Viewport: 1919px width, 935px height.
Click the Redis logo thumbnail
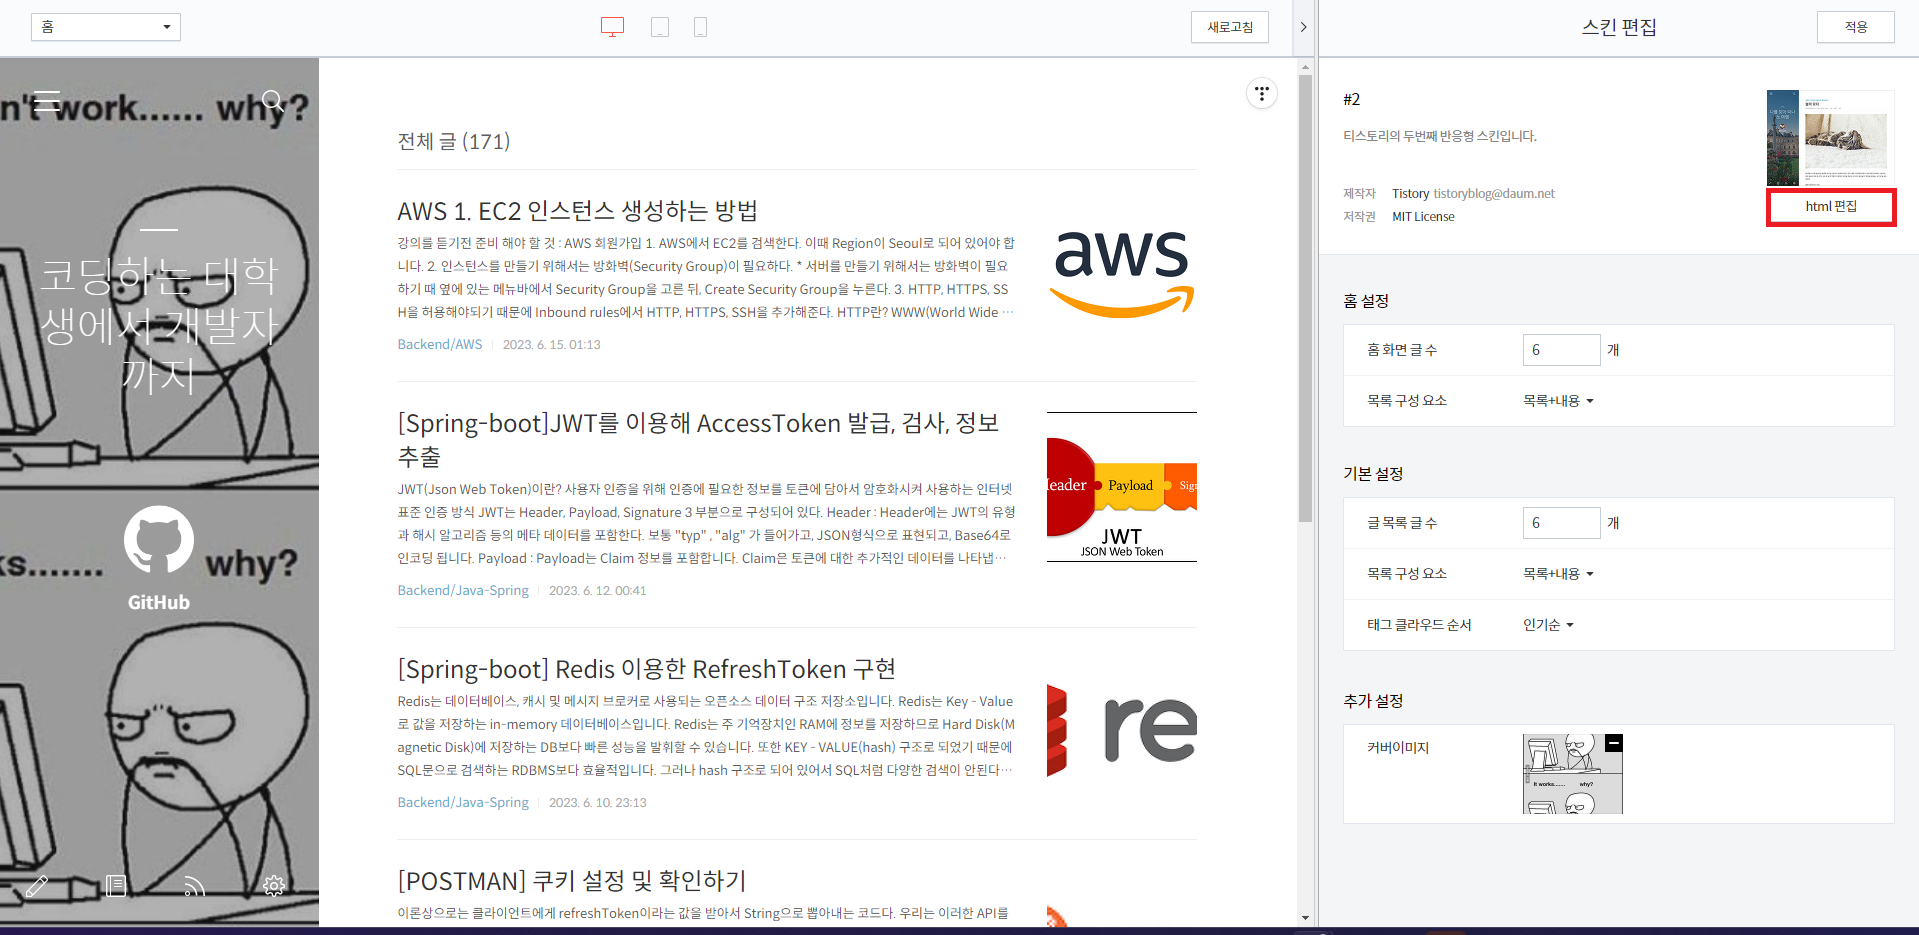point(1122,730)
